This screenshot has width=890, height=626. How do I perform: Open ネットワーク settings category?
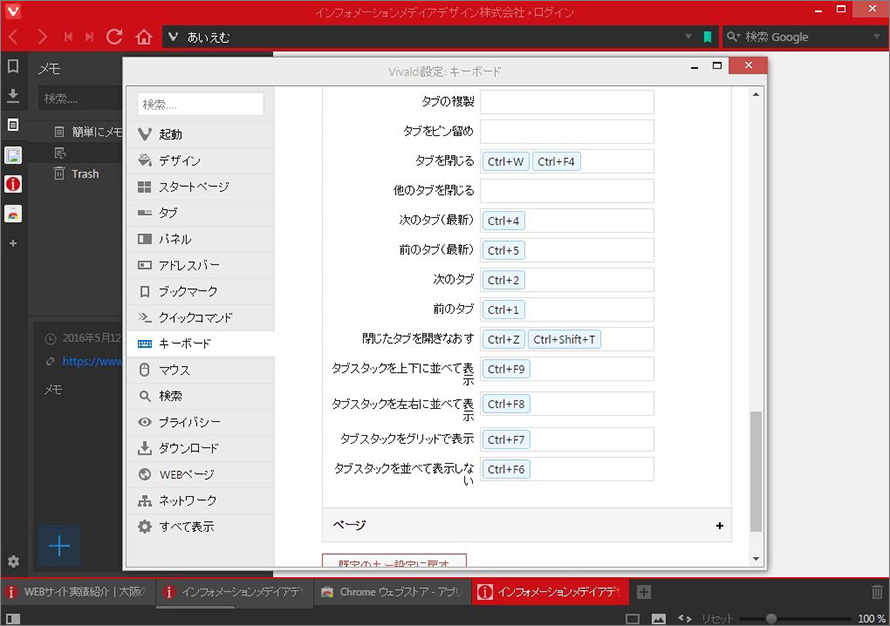tap(200, 500)
